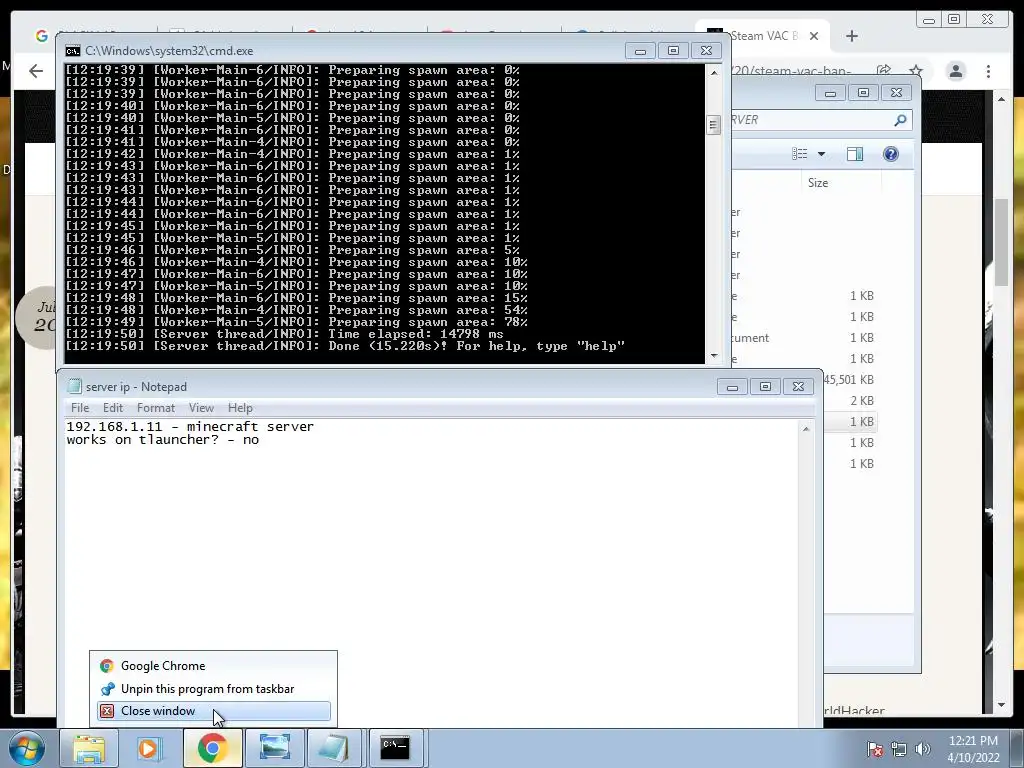The height and width of the screenshot is (768, 1024).
Task: Select the 45,501 KB file row
Action: pos(849,380)
